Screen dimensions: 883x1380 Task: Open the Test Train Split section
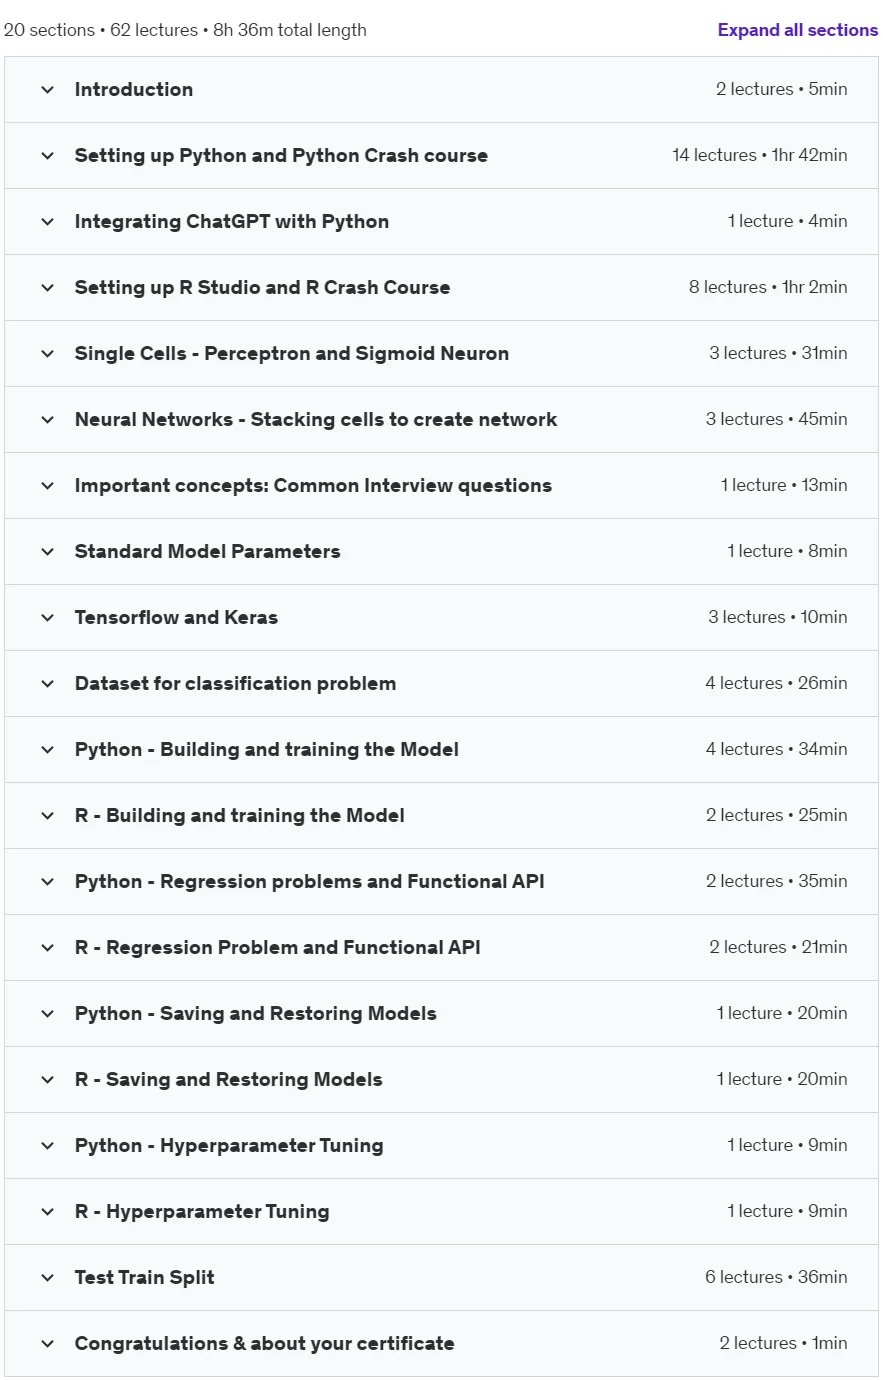point(441,1278)
